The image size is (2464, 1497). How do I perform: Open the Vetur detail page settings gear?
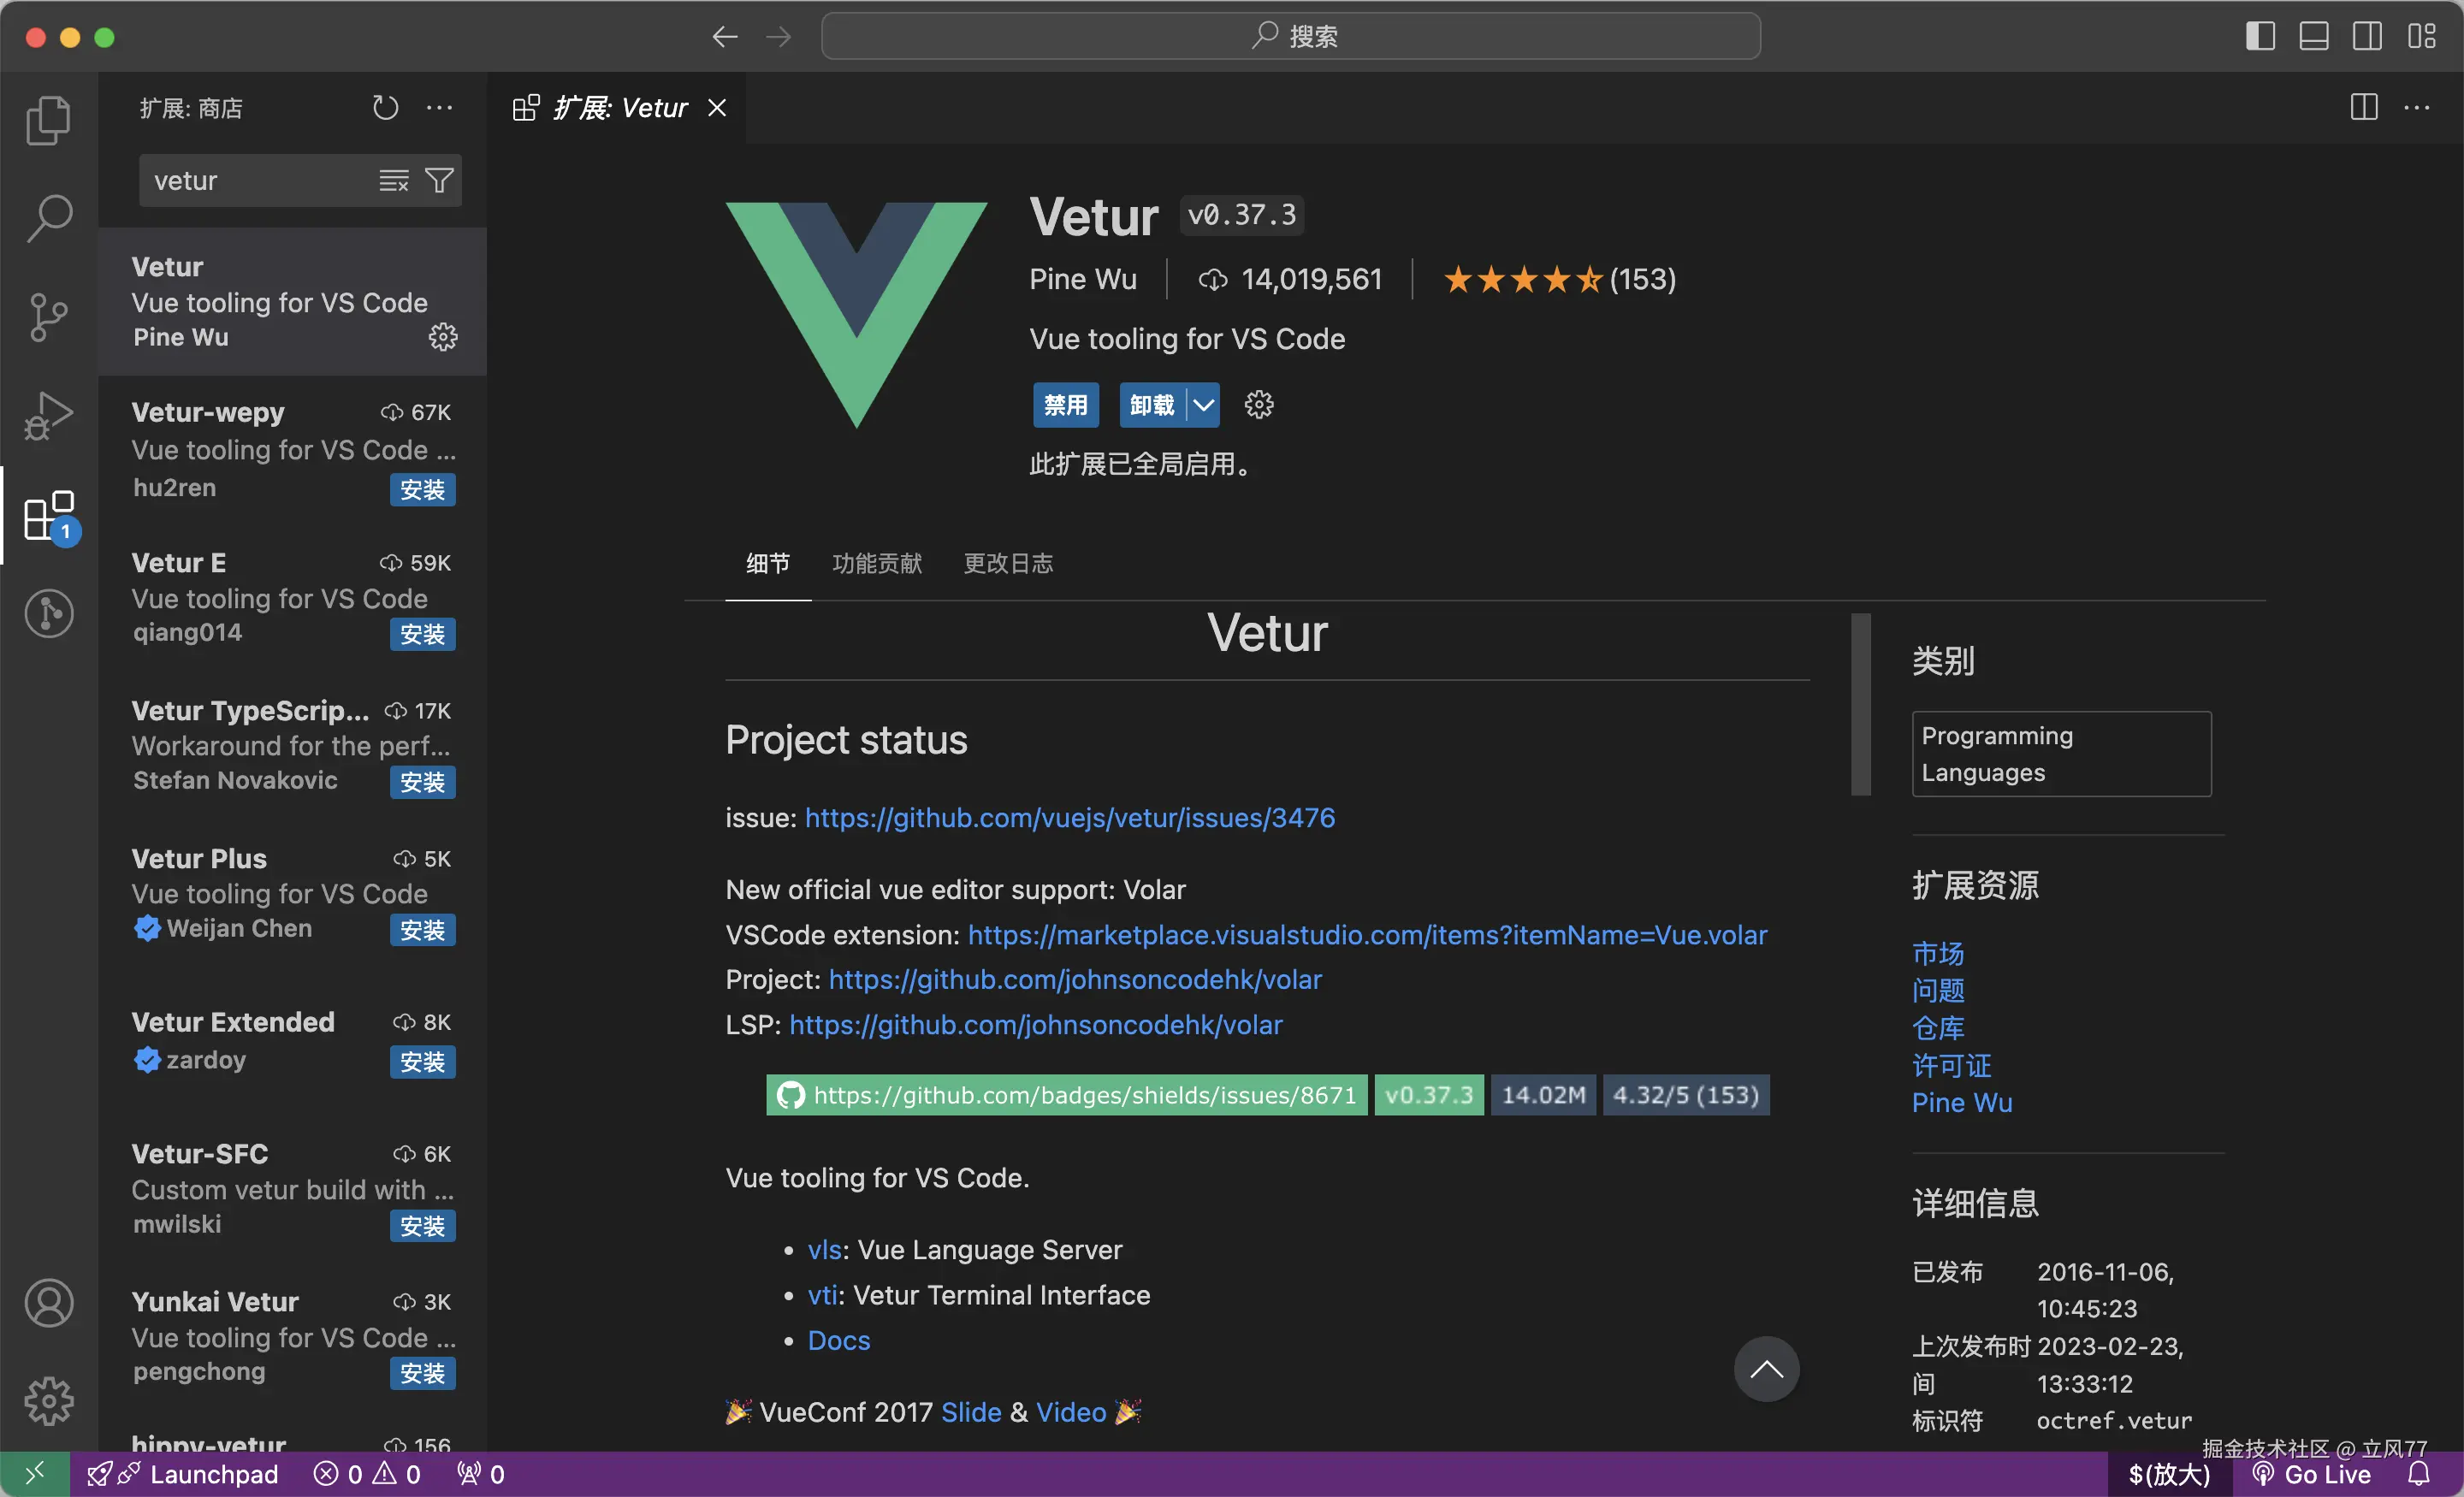point(1259,405)
